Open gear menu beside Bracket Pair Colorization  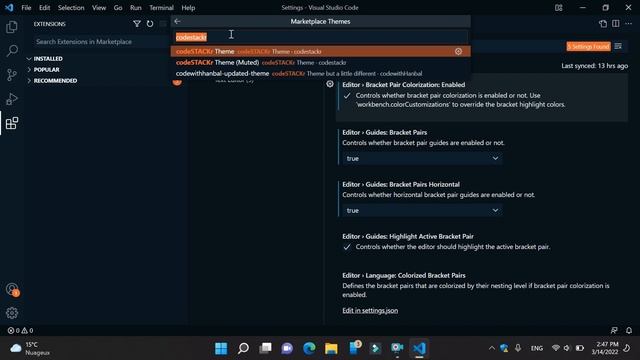click(x=330, y=84)
